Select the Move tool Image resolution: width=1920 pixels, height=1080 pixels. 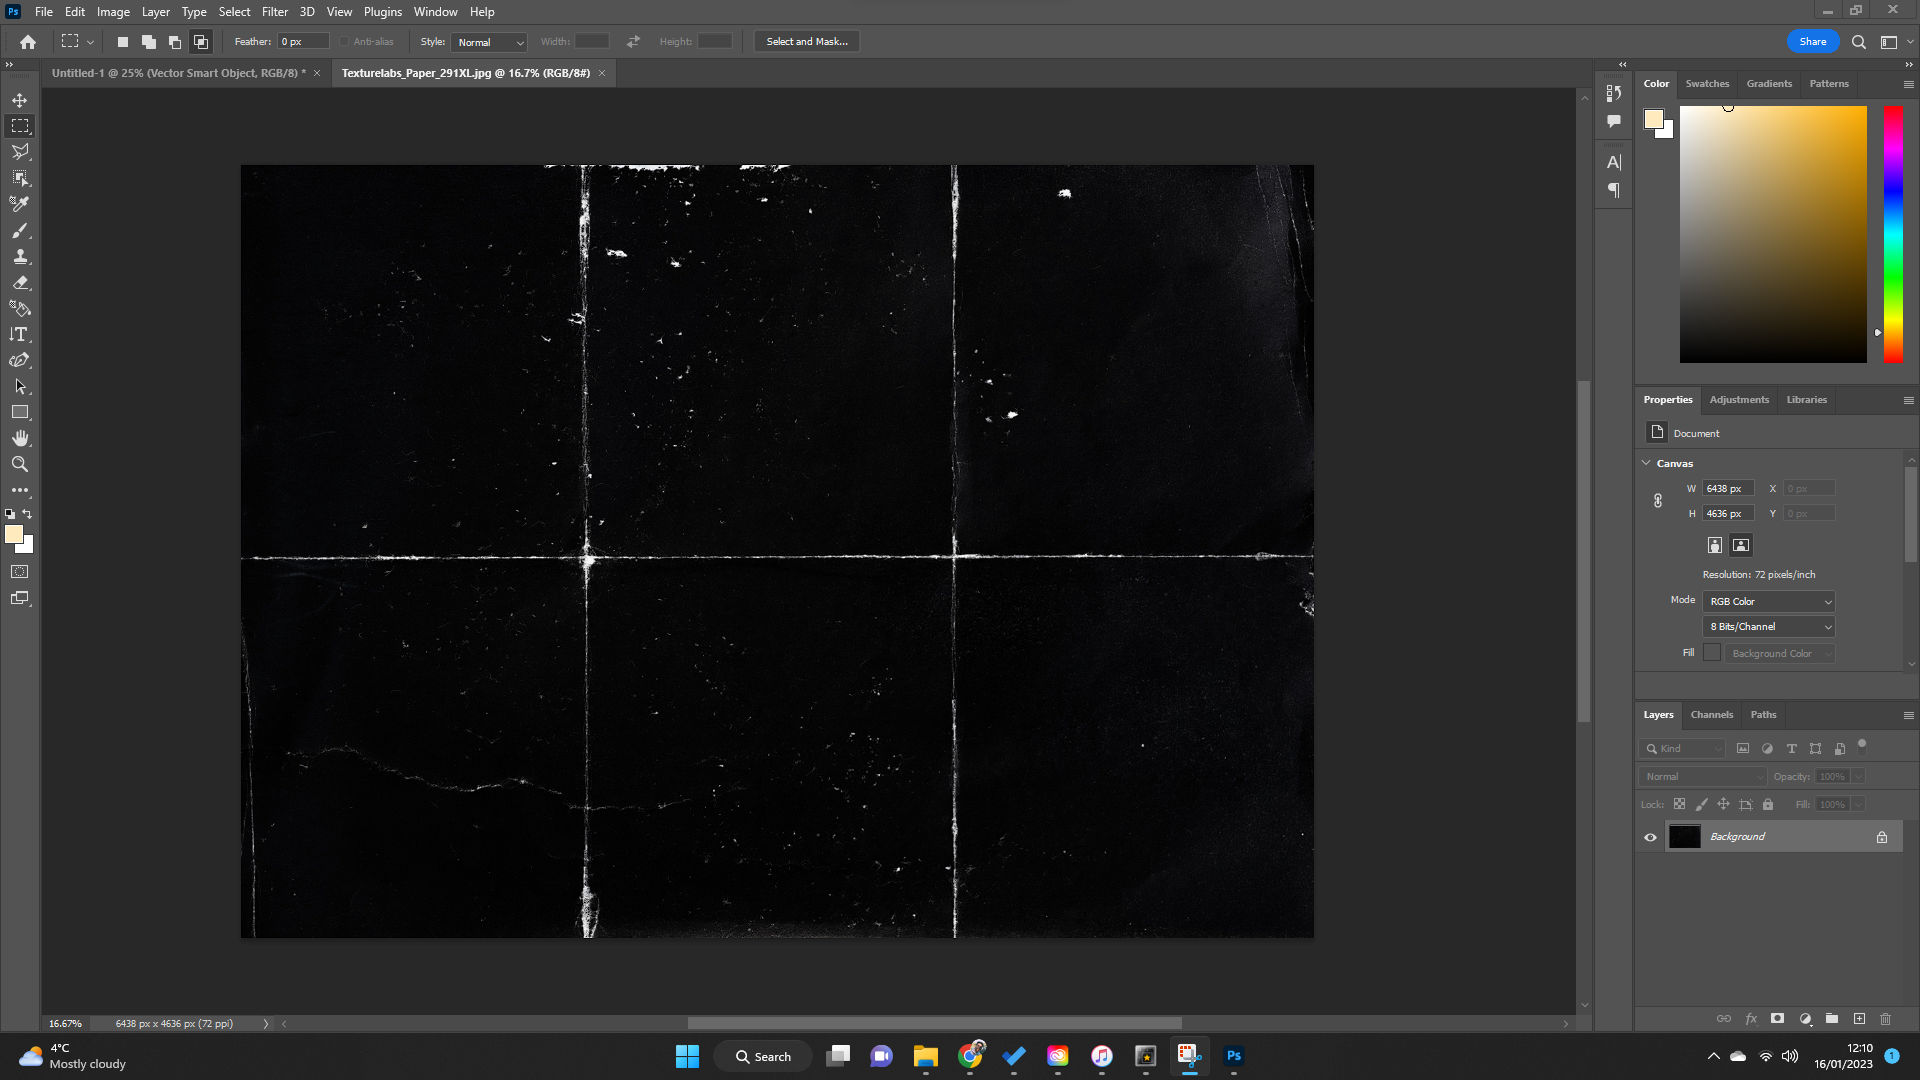20,100
